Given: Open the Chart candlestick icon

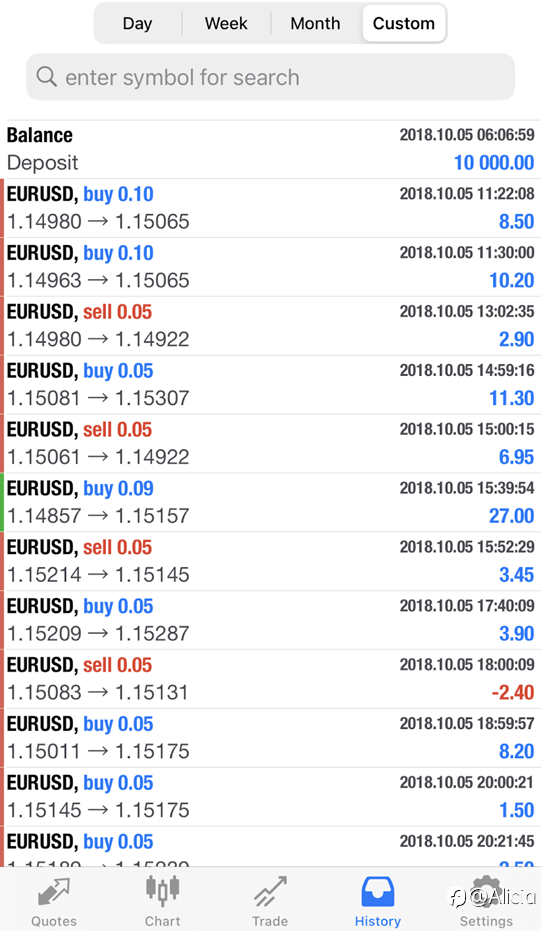Looking at the screenshot, I should pyautogui.click(x=162, y=891).
